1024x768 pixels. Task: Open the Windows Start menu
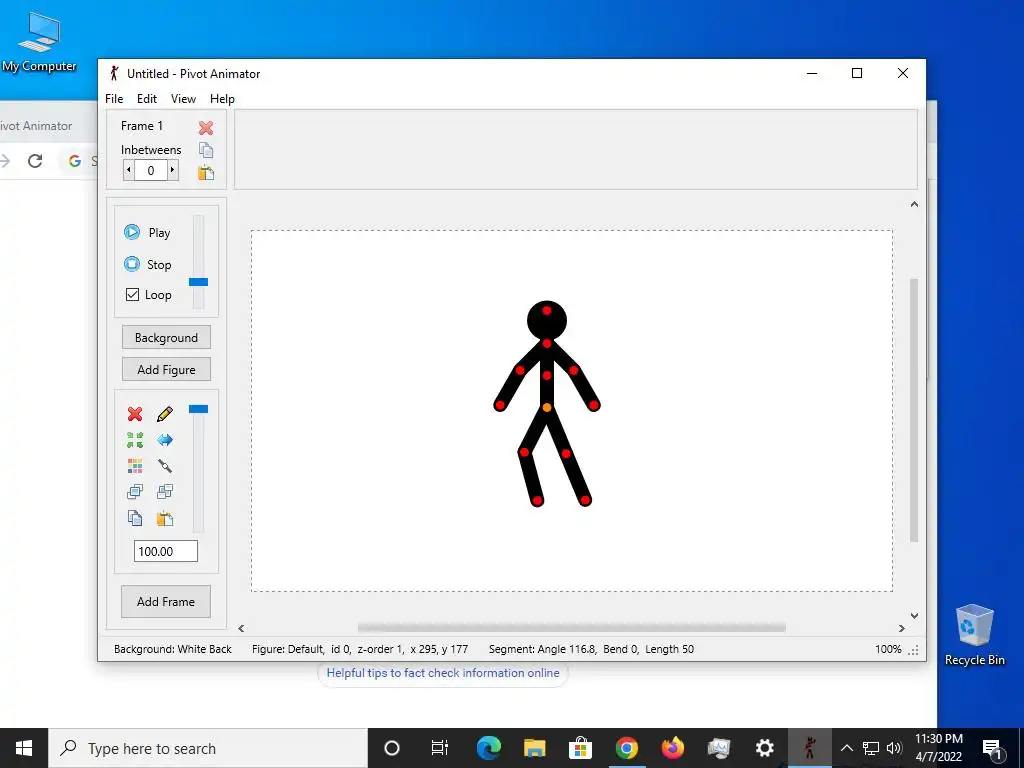[x=24, y=748]
